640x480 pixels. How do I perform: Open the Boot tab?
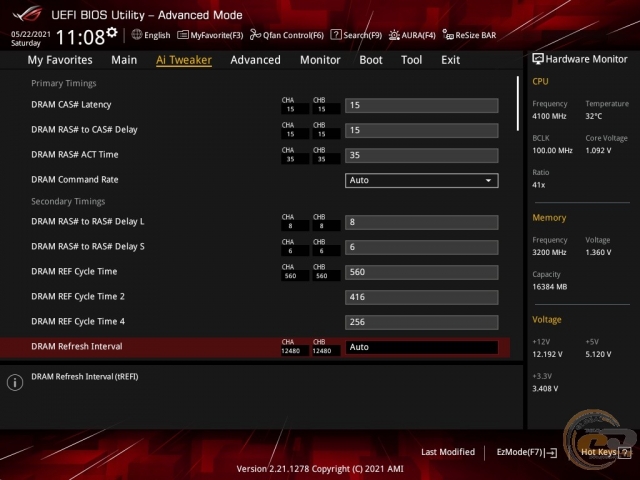point(371,60)
